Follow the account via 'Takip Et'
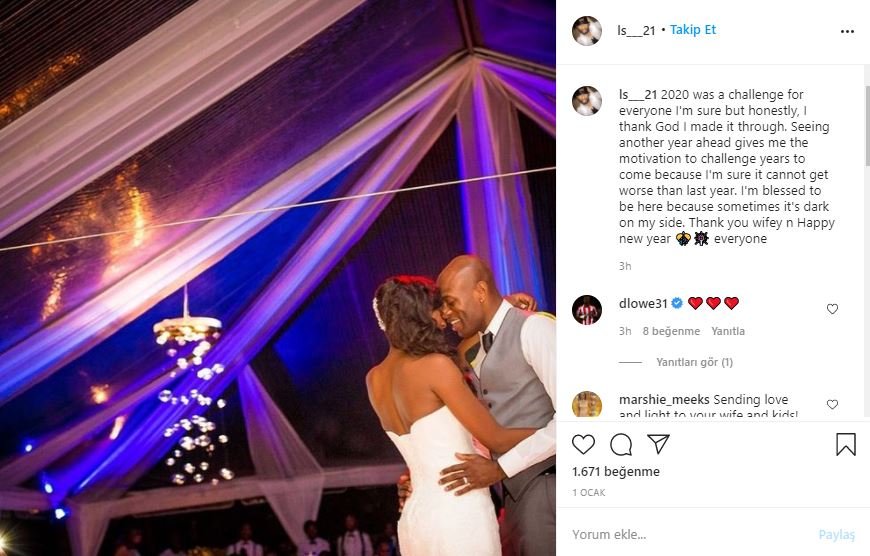The width and height of the screenshot is (870, 556). [x=693, y=30]
